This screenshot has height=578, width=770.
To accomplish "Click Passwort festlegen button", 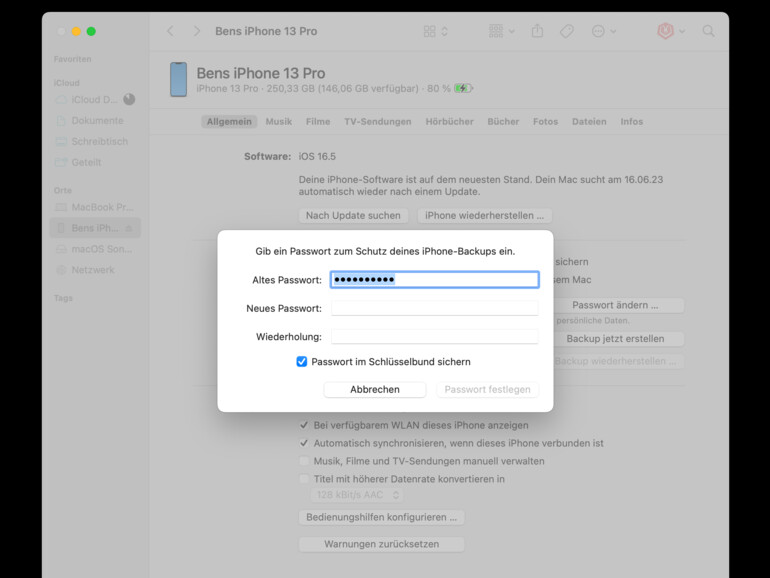I will click(488, 389).
